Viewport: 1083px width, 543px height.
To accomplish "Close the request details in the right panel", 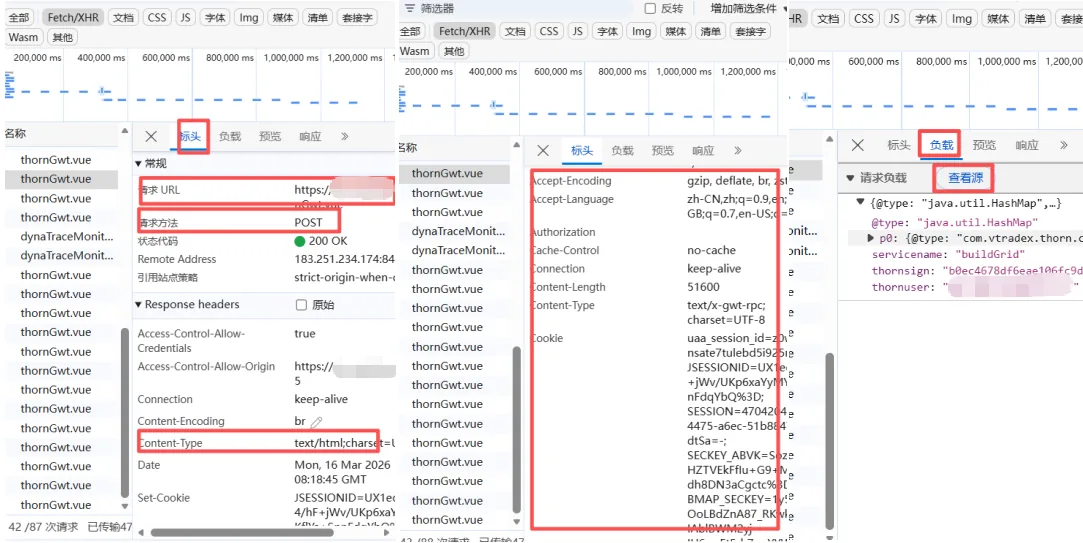I will coord(857,145).
